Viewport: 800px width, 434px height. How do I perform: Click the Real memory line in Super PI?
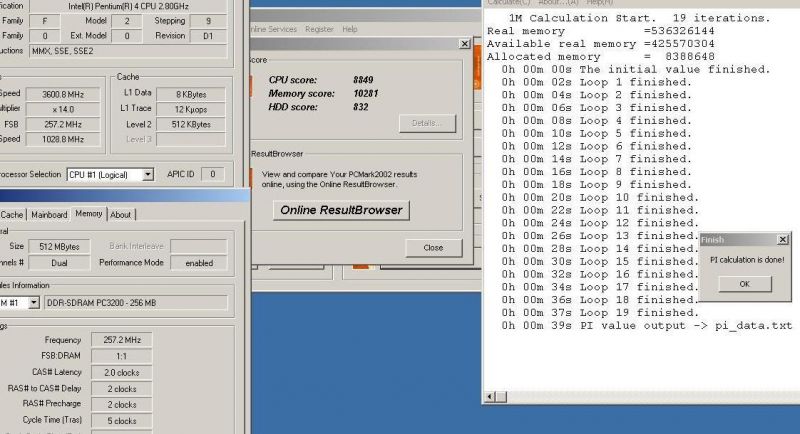[601, 31]
